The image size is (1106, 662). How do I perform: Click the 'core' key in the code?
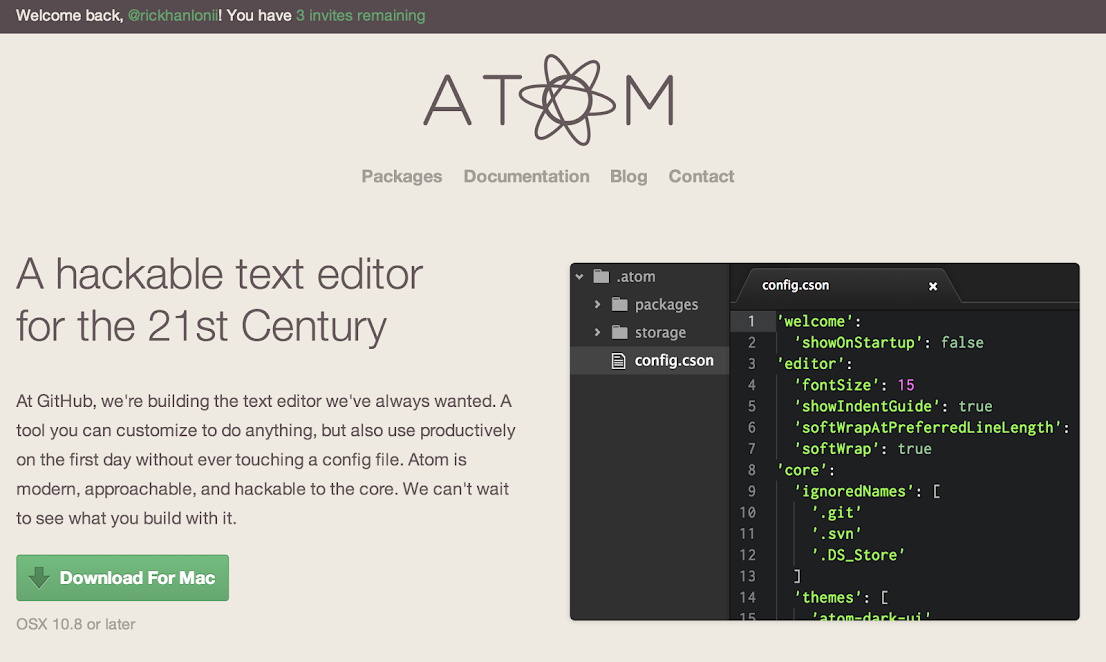coord(802,470)
